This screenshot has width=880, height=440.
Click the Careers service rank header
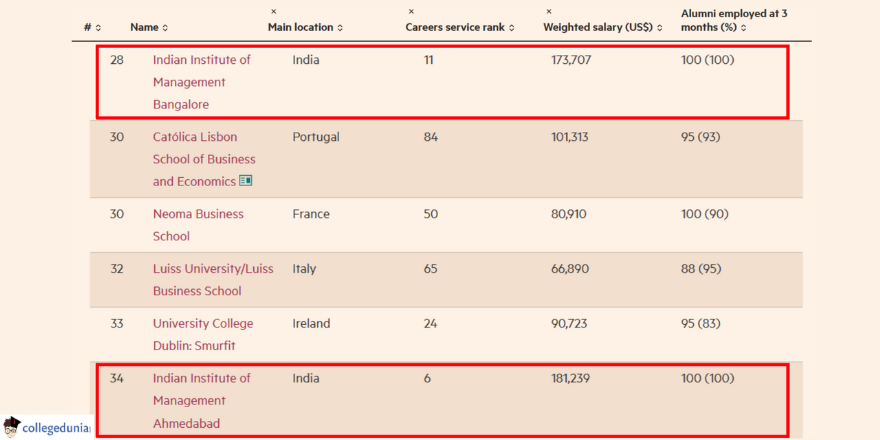point(455,27)
